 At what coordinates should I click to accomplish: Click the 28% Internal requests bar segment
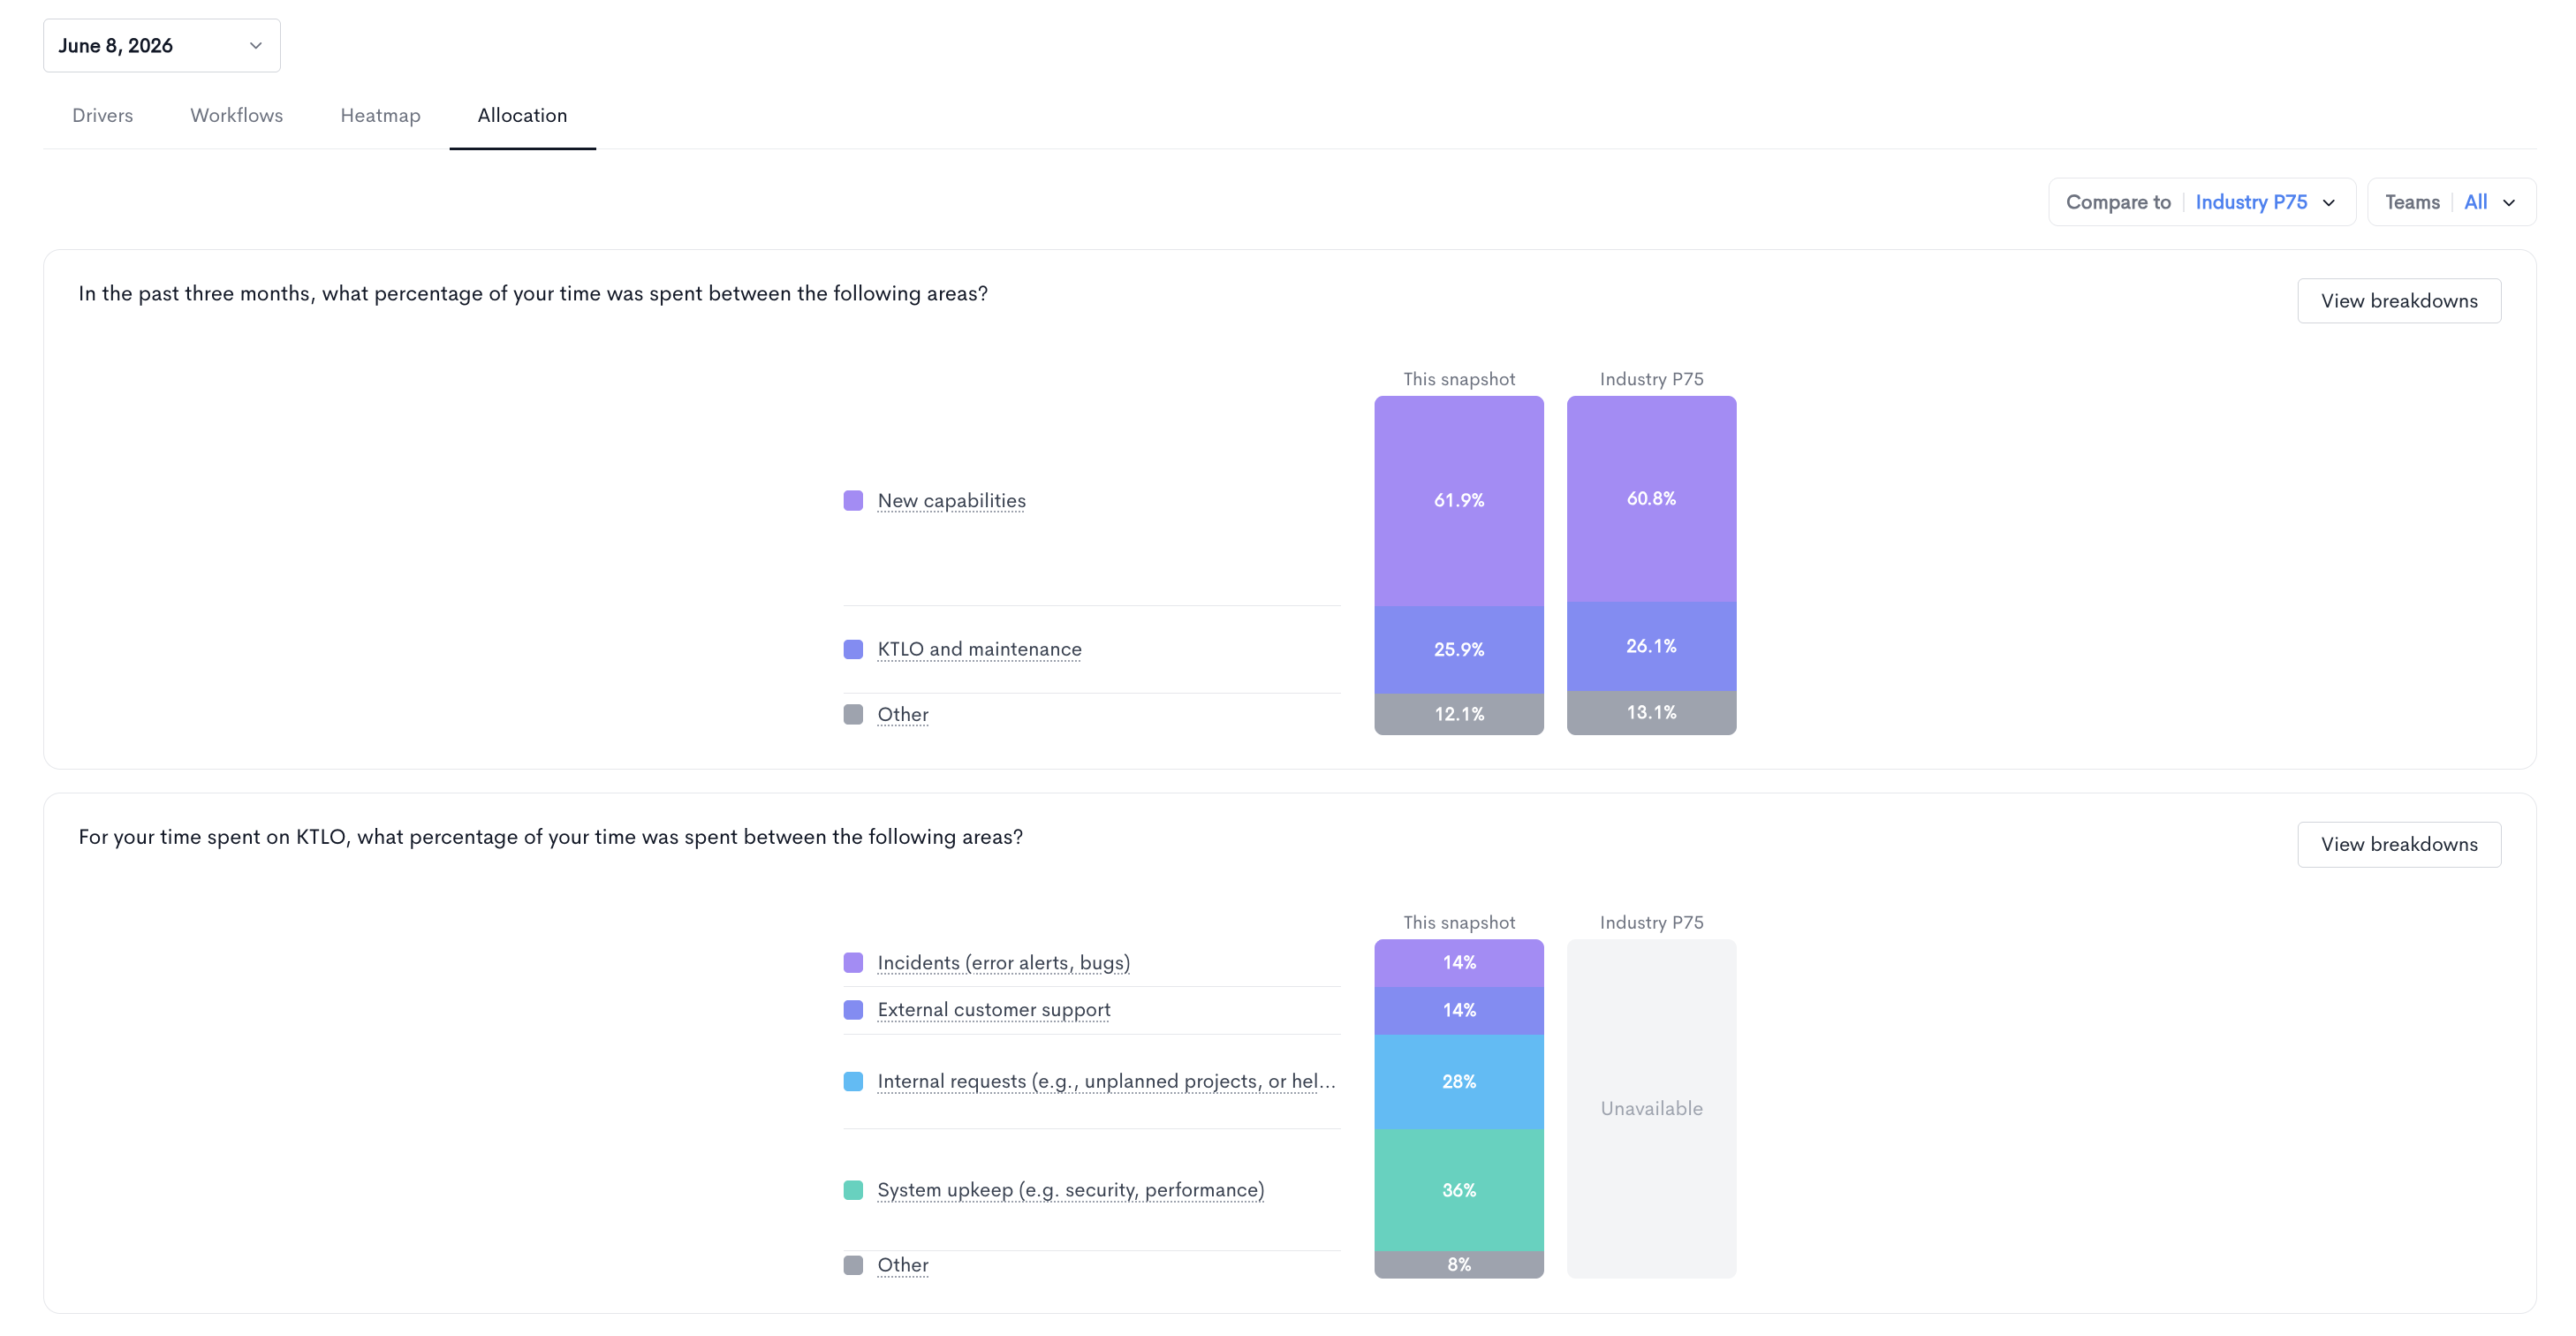1458,1082
